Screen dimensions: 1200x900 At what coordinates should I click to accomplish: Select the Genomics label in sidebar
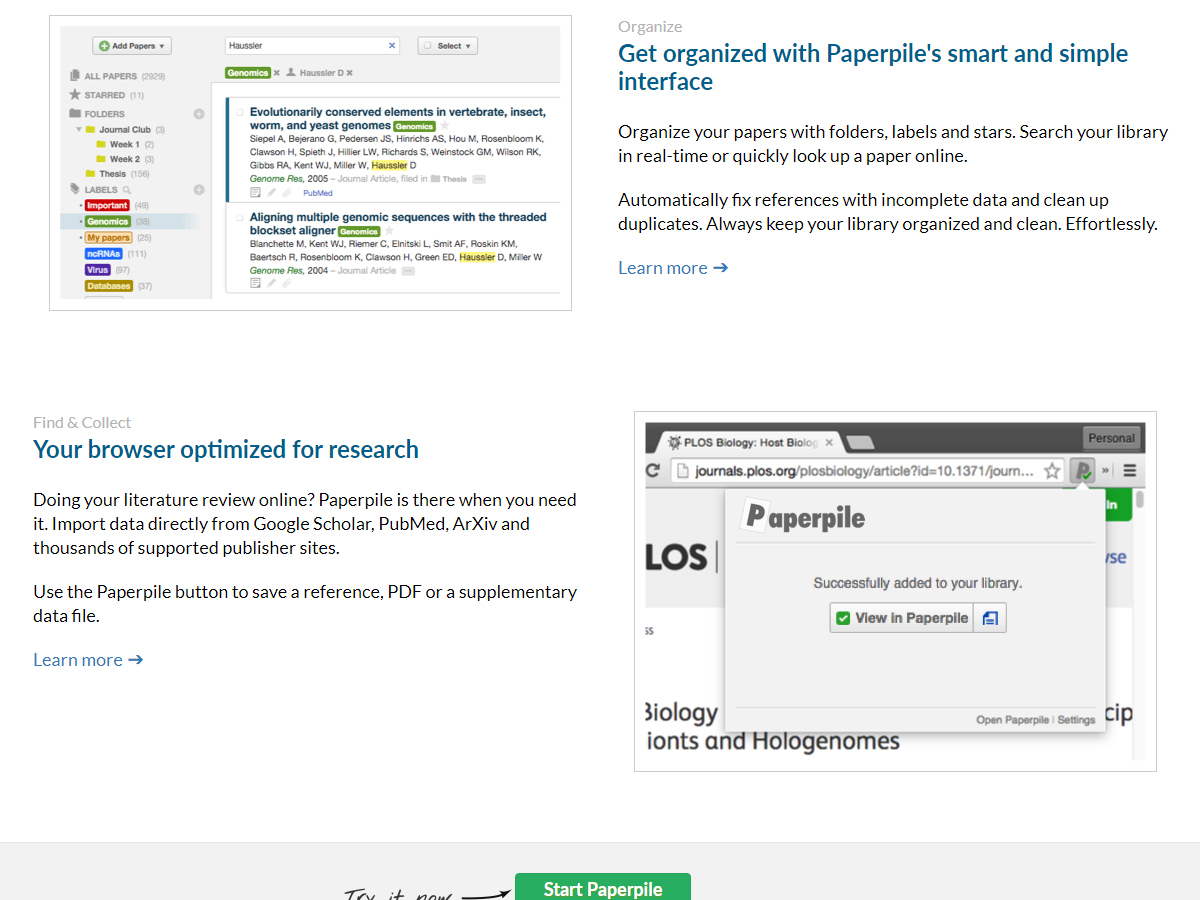click(x=107, y=222)
